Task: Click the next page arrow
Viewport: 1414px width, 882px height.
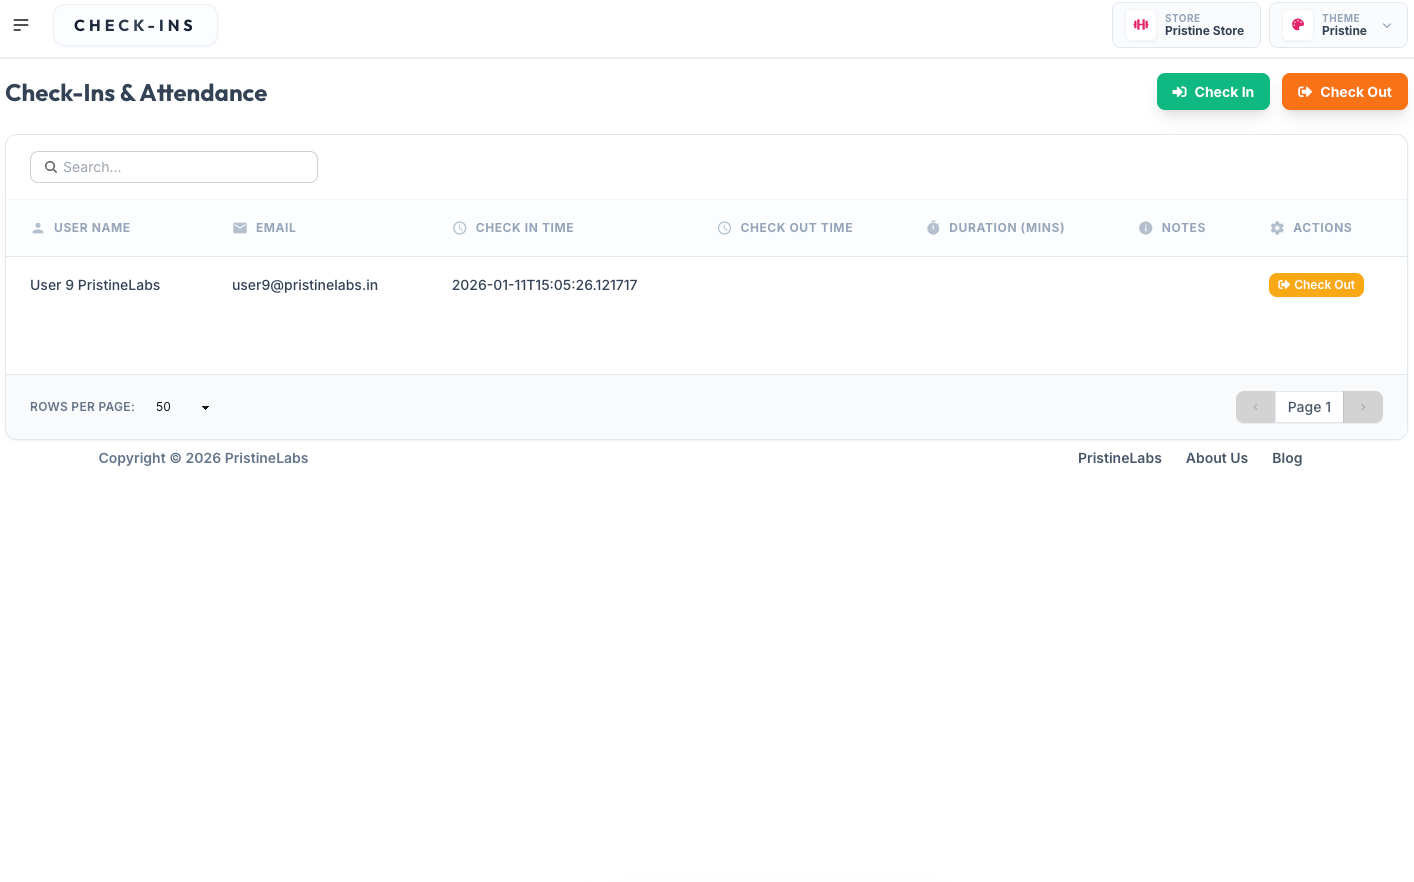Action: (1362, 407)
